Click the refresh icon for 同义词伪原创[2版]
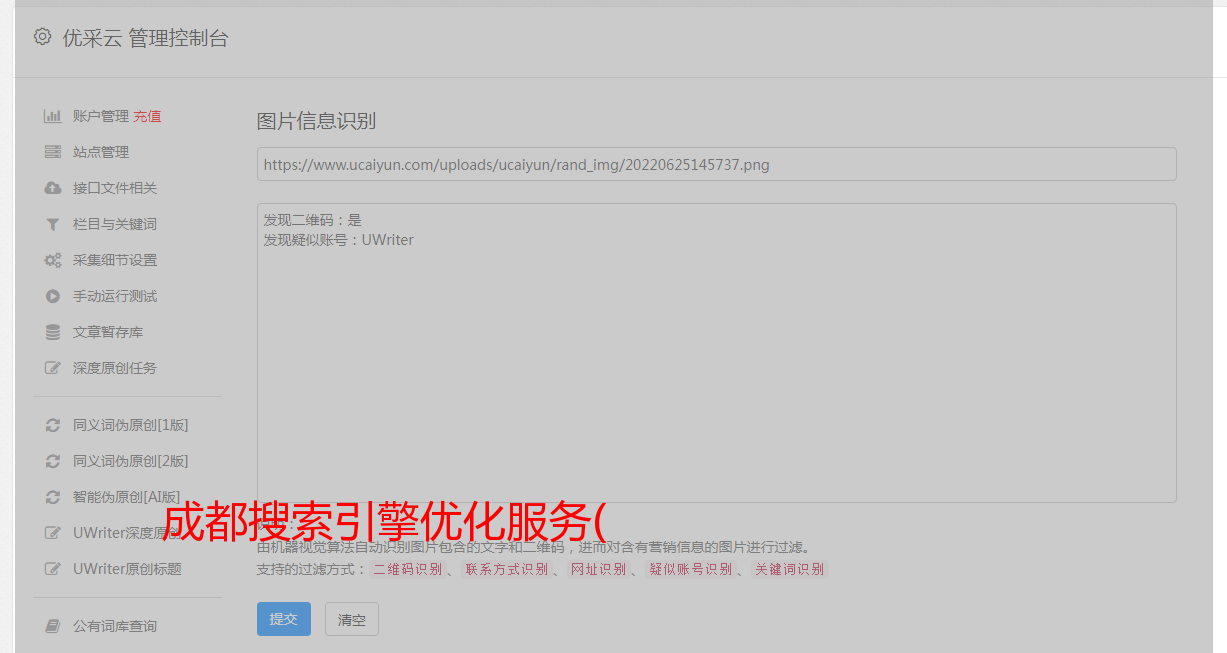 pyautogui.click(x=53, y=461)
